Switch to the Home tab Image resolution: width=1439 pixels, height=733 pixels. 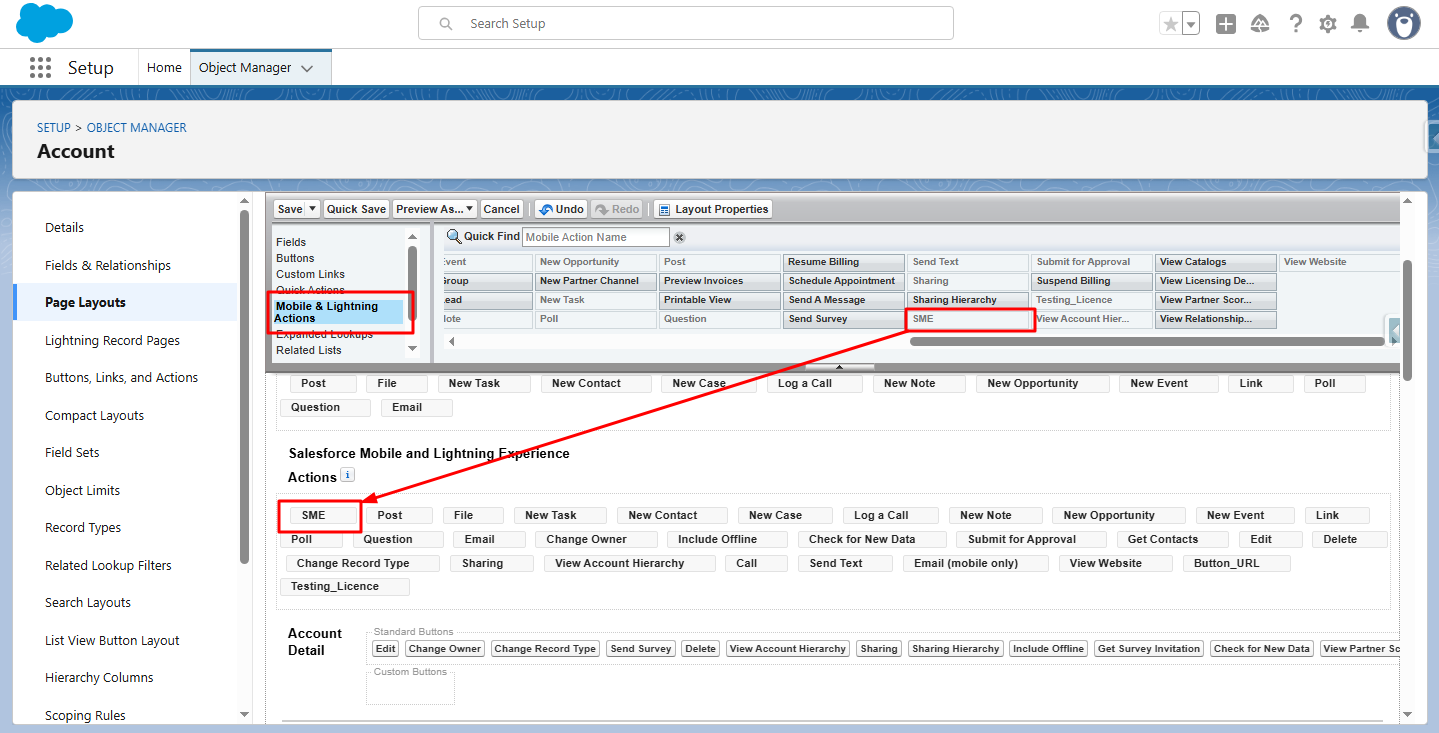[x=164, y=68]
